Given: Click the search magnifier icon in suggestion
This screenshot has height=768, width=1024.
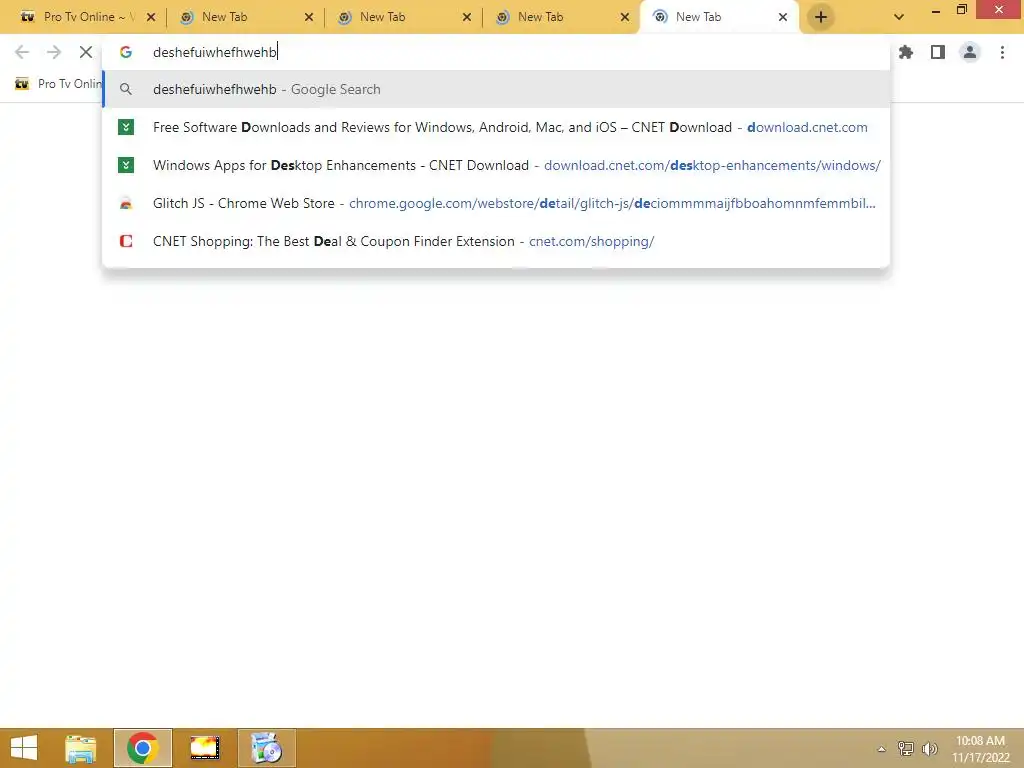Looking at the screenshot, I should tap(126, 89).
